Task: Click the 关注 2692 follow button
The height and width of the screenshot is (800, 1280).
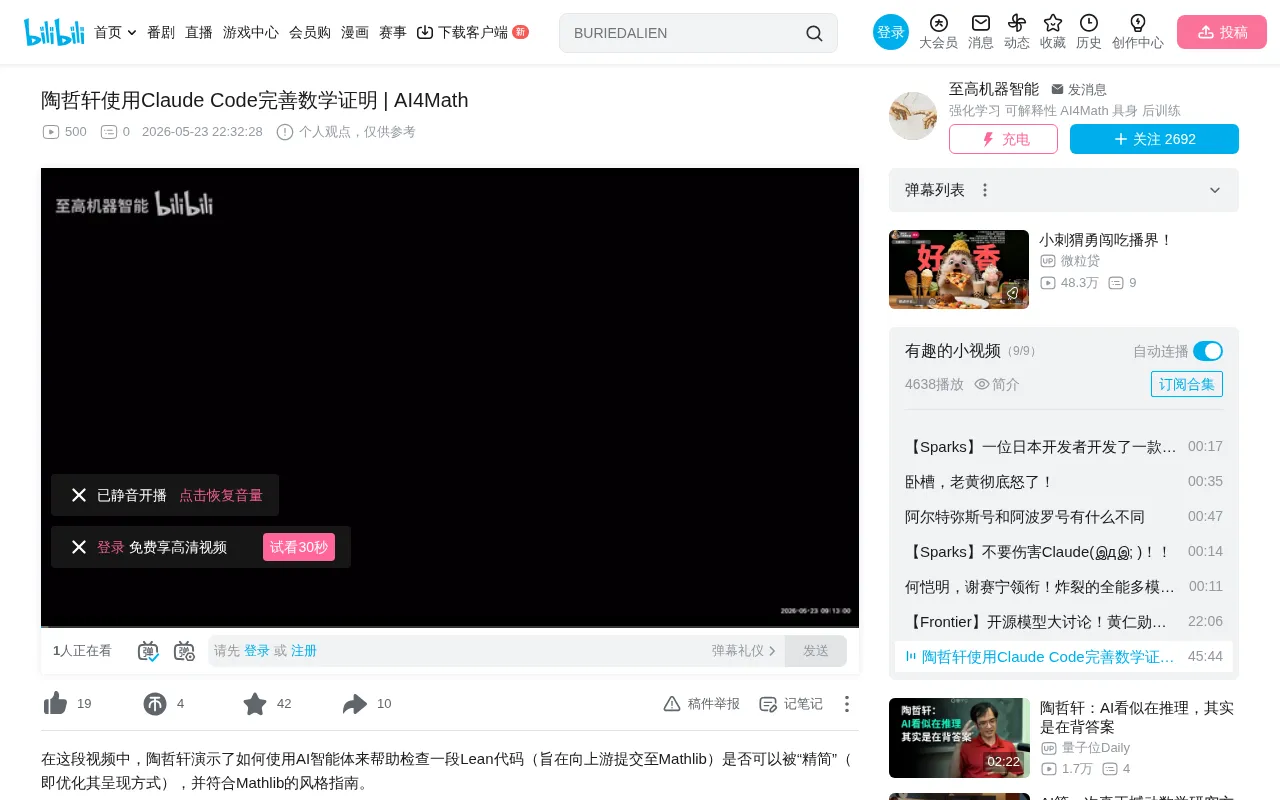Action: 1154,139
